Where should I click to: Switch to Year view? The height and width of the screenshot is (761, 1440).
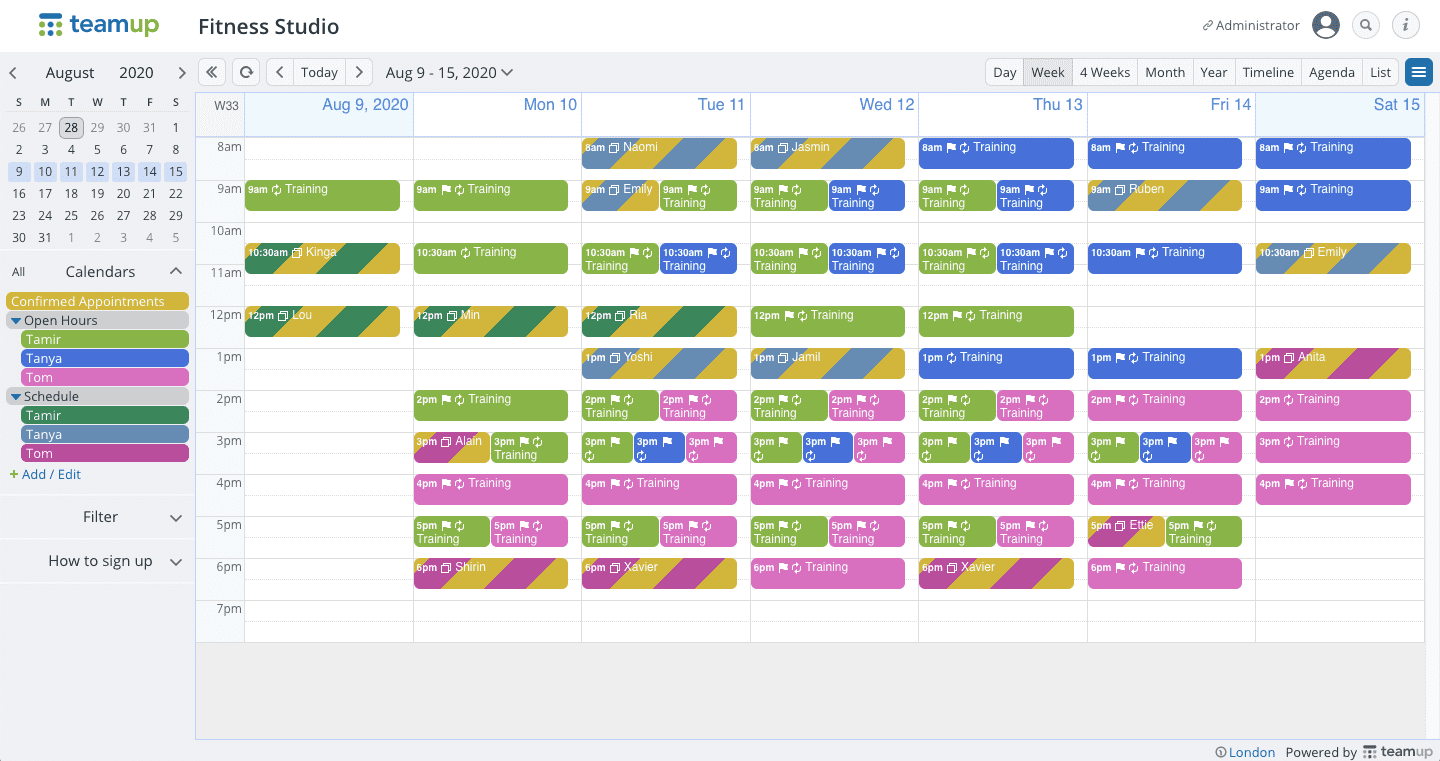(1214, 72)
